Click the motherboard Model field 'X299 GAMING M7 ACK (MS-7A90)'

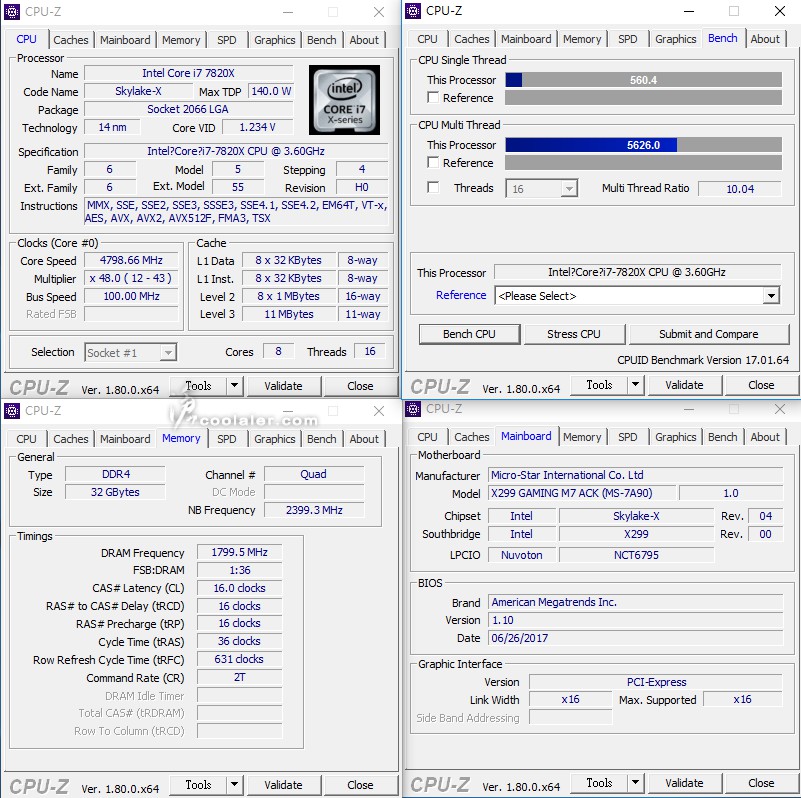[582, 493]
